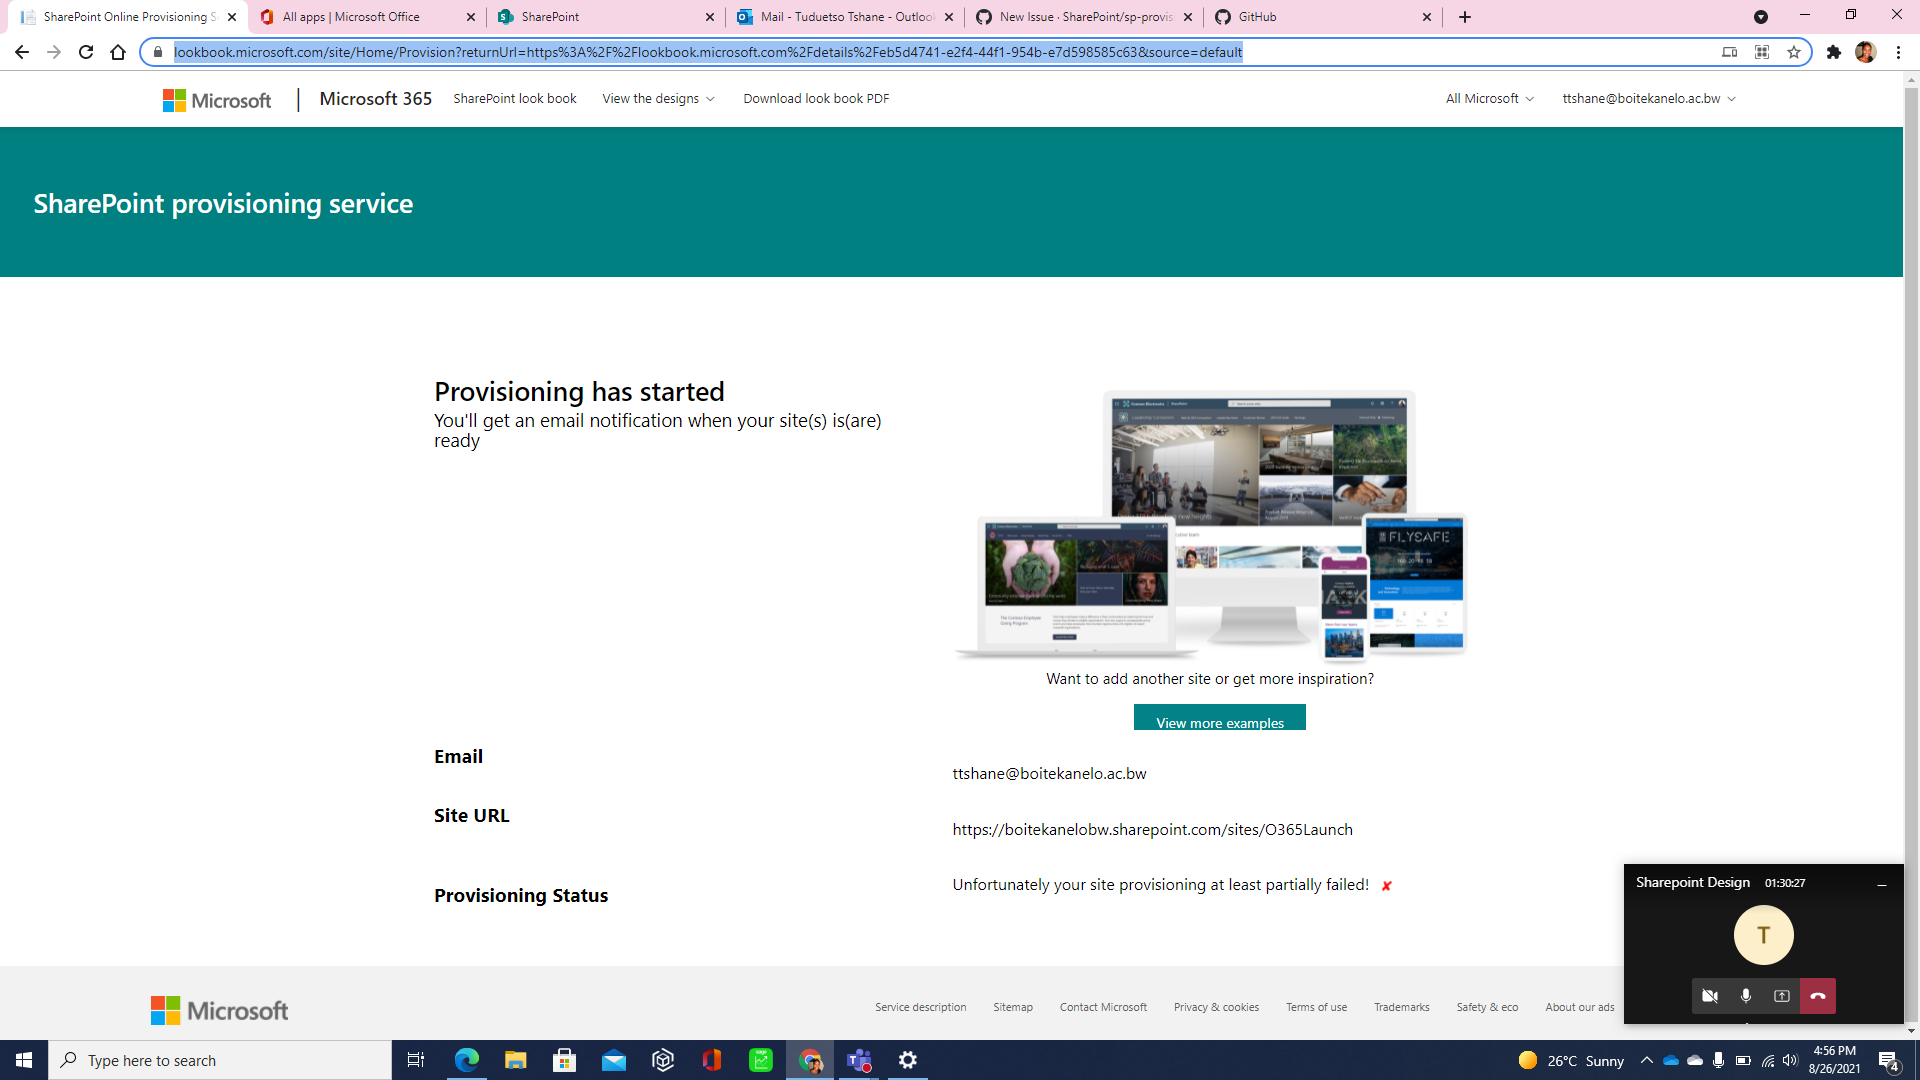Open Microsoft Teams from the taskbar
This screenshot has width=1920, height=1080.
pos(858,1060)
